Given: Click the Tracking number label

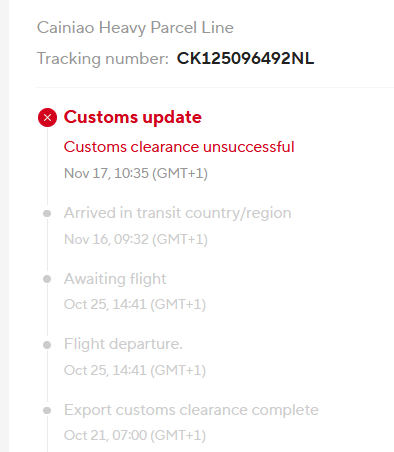Looking at the screenshot, I should coord(103,59).
